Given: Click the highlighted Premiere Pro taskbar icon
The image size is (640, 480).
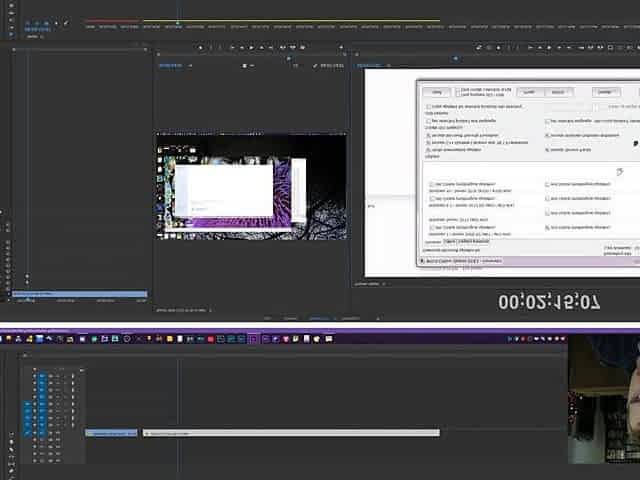Looking at the screenshot, I should point(253,339).
